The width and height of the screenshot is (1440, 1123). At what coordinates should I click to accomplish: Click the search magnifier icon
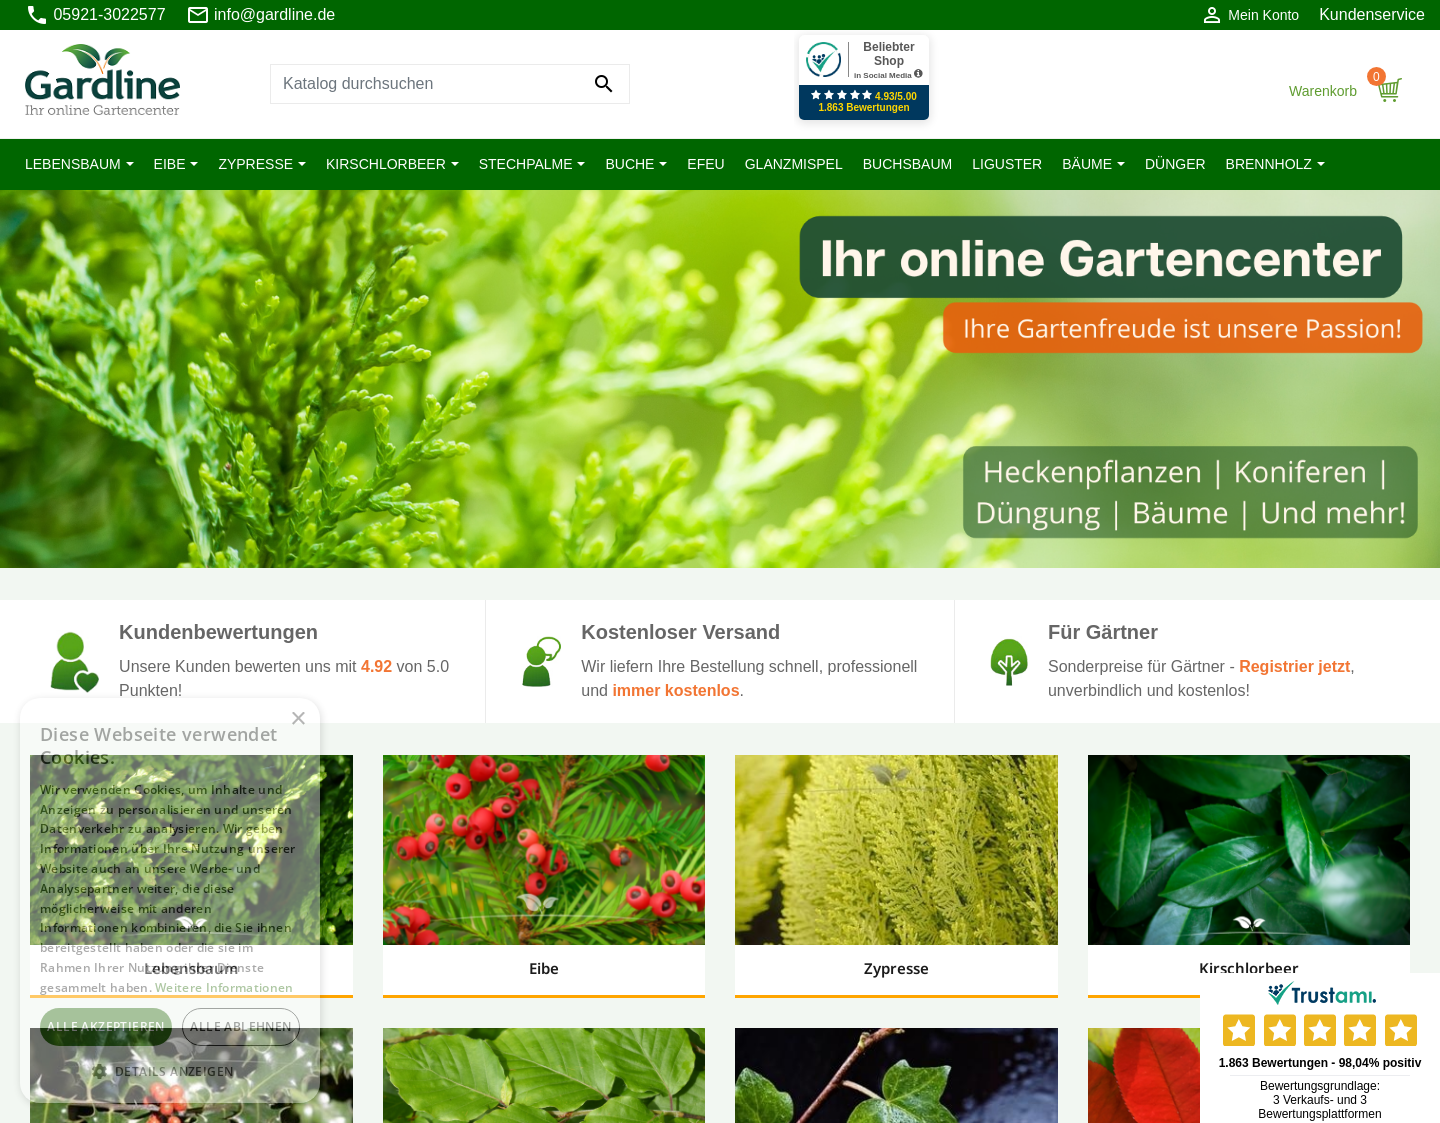pyautogui.click(x=603, y=84)
